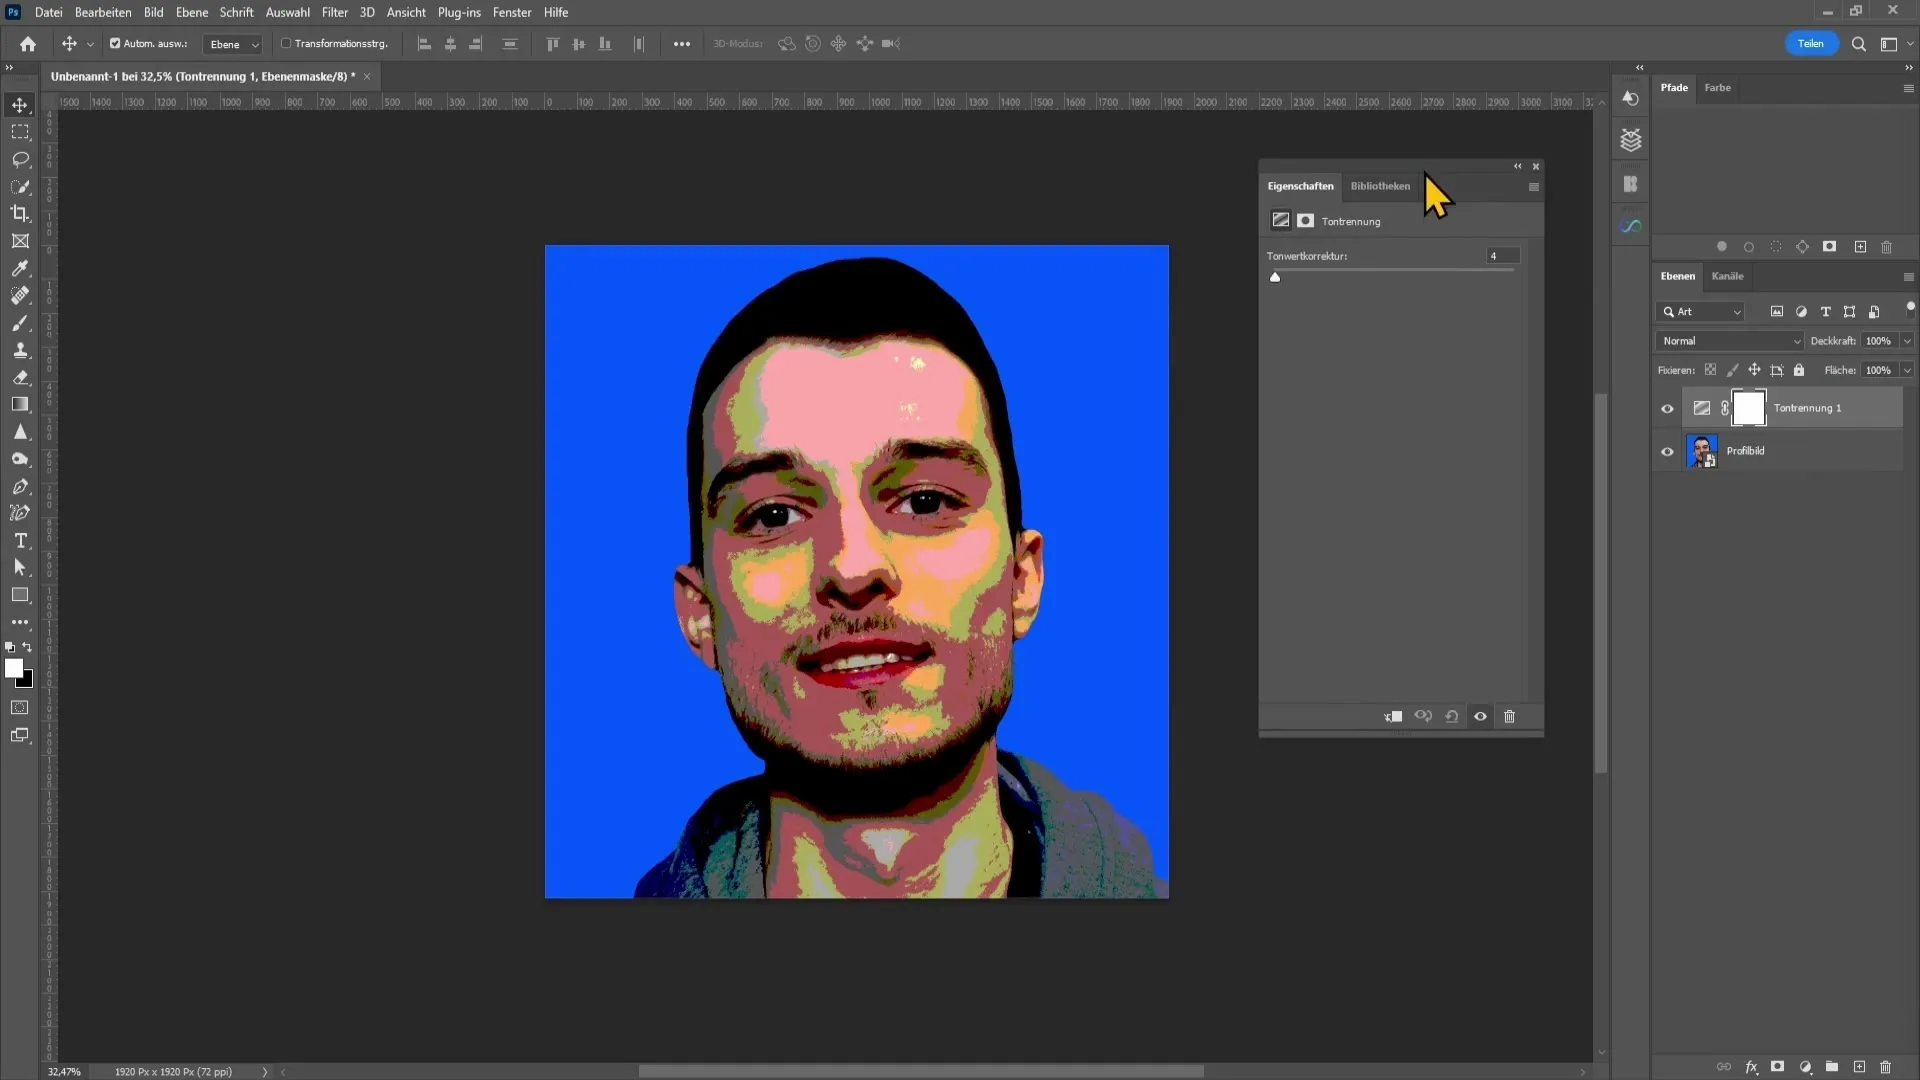Select the Eyedropper tool
Image resolution: width=1920 pixels, height=1080 pixels.
pyautogui.click(x=20, y=268)
